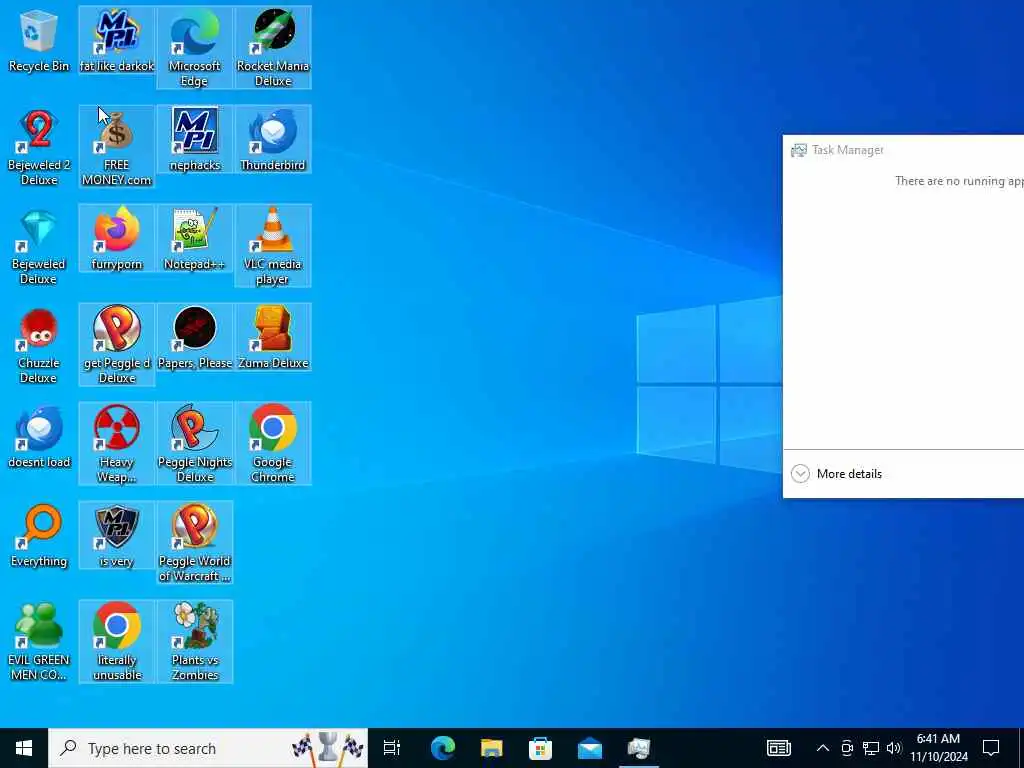This screenshot has width=1024, height=768.
Task: Select Peggle Nights Deluxe shortcut
Action: click(x=195, y=444)
